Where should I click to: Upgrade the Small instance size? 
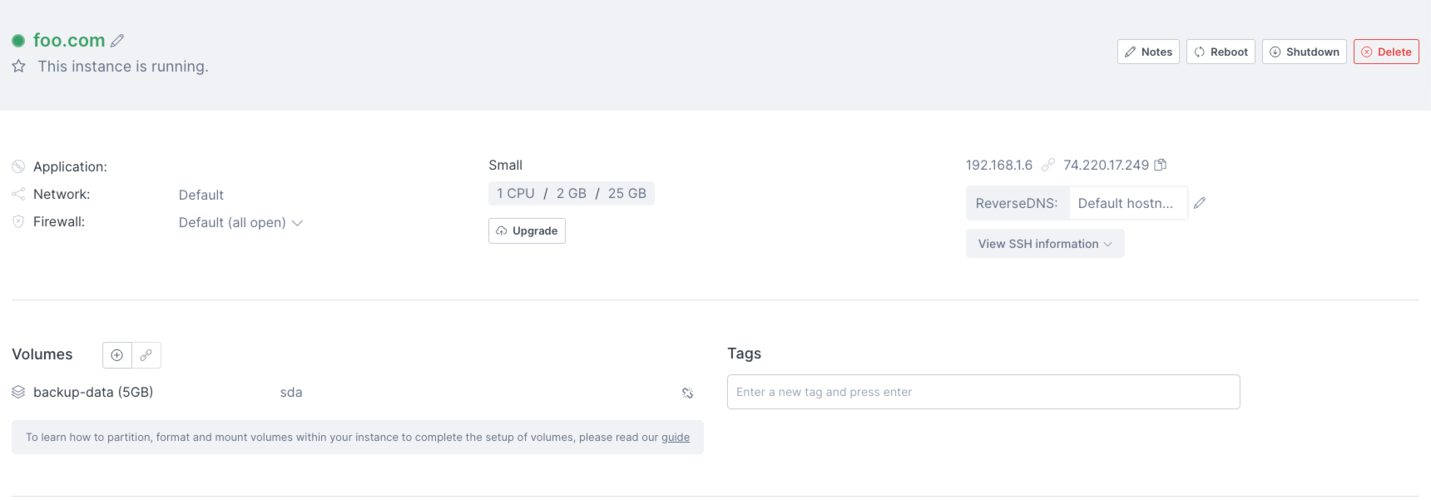tap(527, 231)
